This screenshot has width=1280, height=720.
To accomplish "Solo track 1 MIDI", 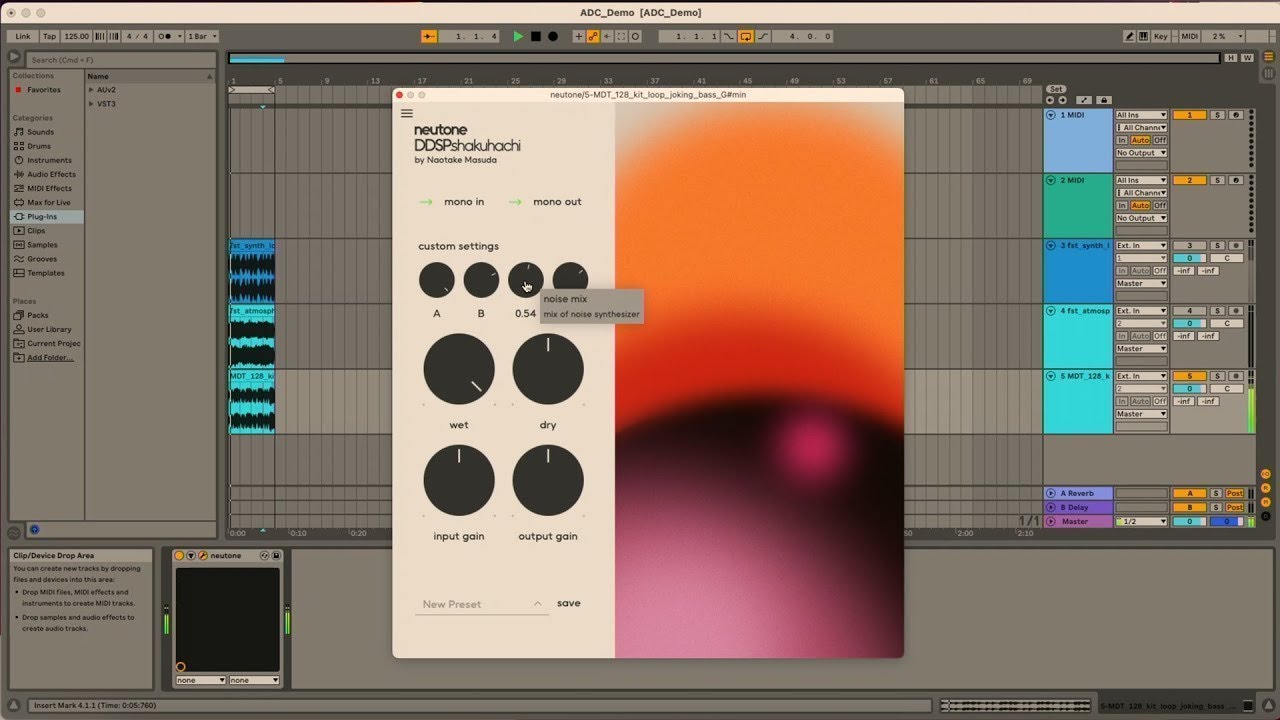I will (x=1218, y=115).
